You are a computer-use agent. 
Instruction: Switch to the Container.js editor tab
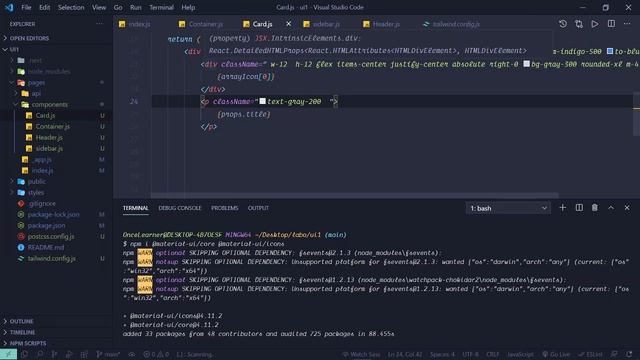pyautogui.click(x=206, y=24)
